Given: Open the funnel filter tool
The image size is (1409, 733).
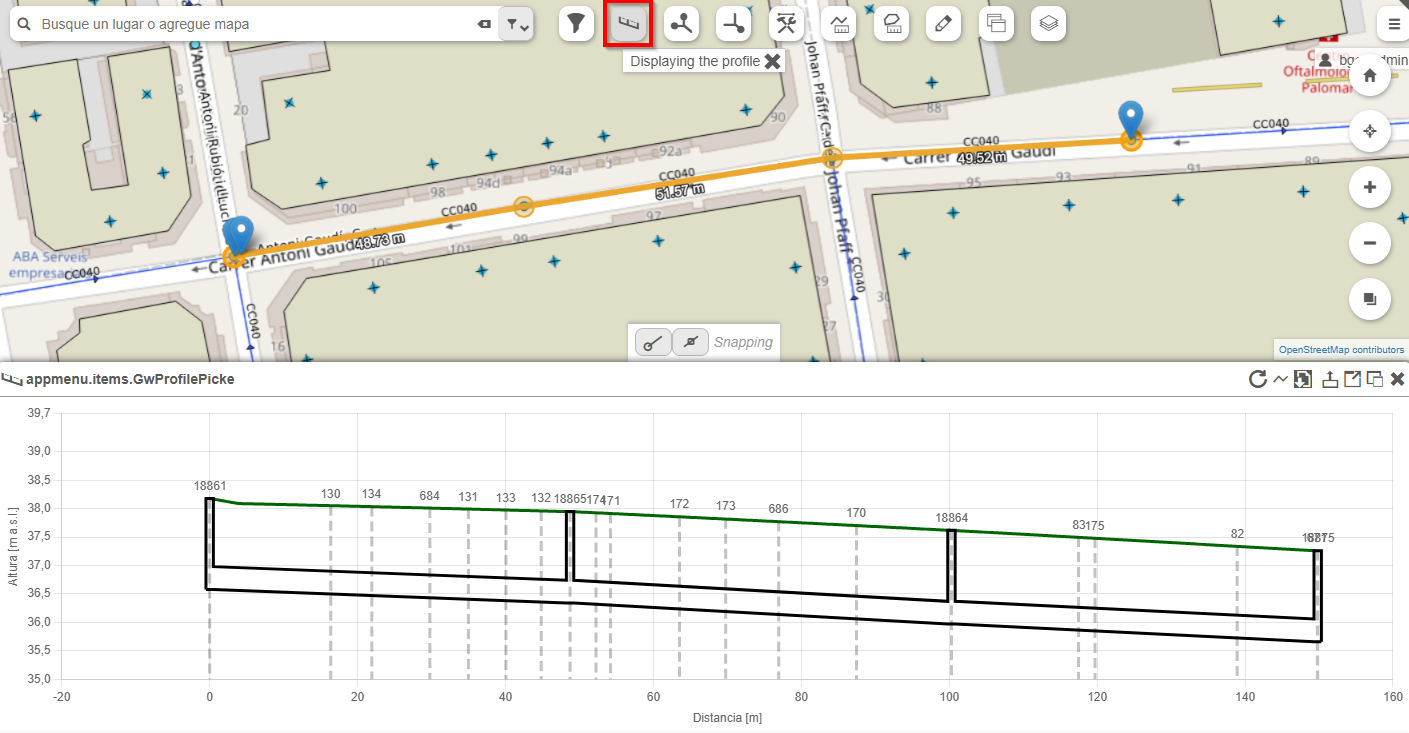Looking at the screenshot, I should [x=575, y=24].
